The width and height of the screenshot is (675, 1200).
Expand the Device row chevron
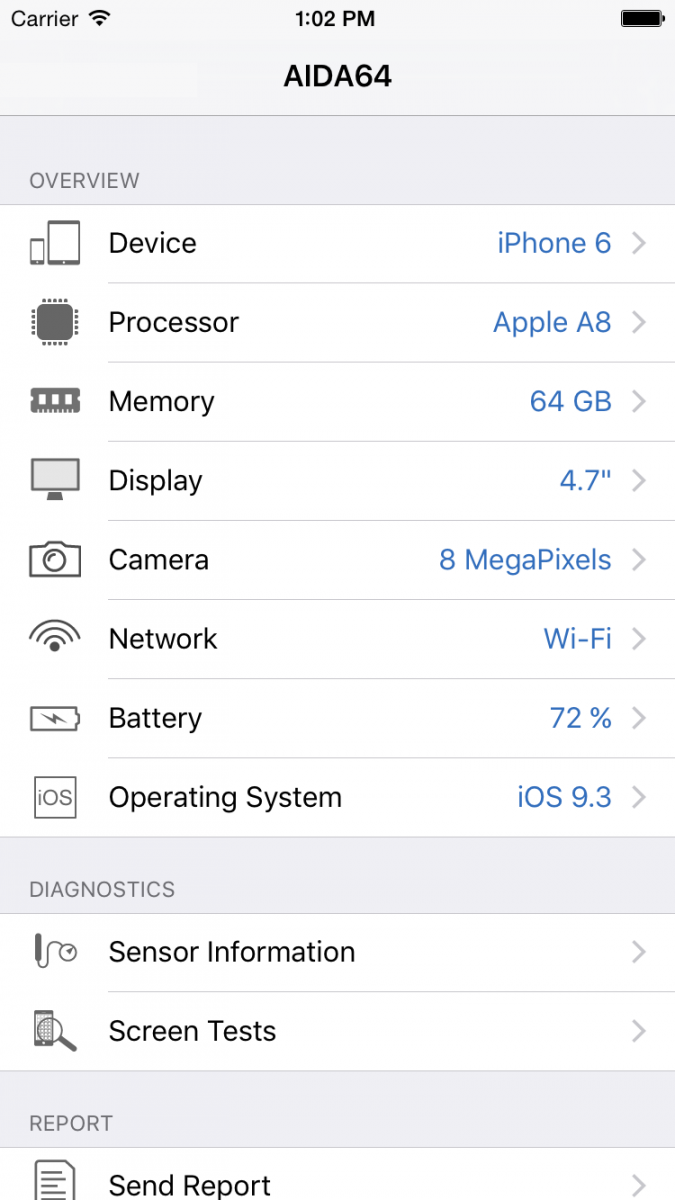coord(639,243)
